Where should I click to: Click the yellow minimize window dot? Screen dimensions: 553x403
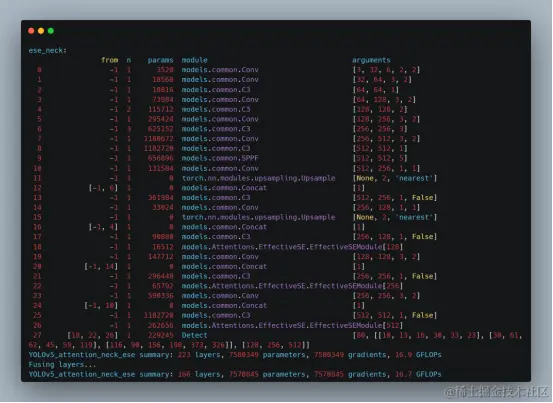(41, 31)
